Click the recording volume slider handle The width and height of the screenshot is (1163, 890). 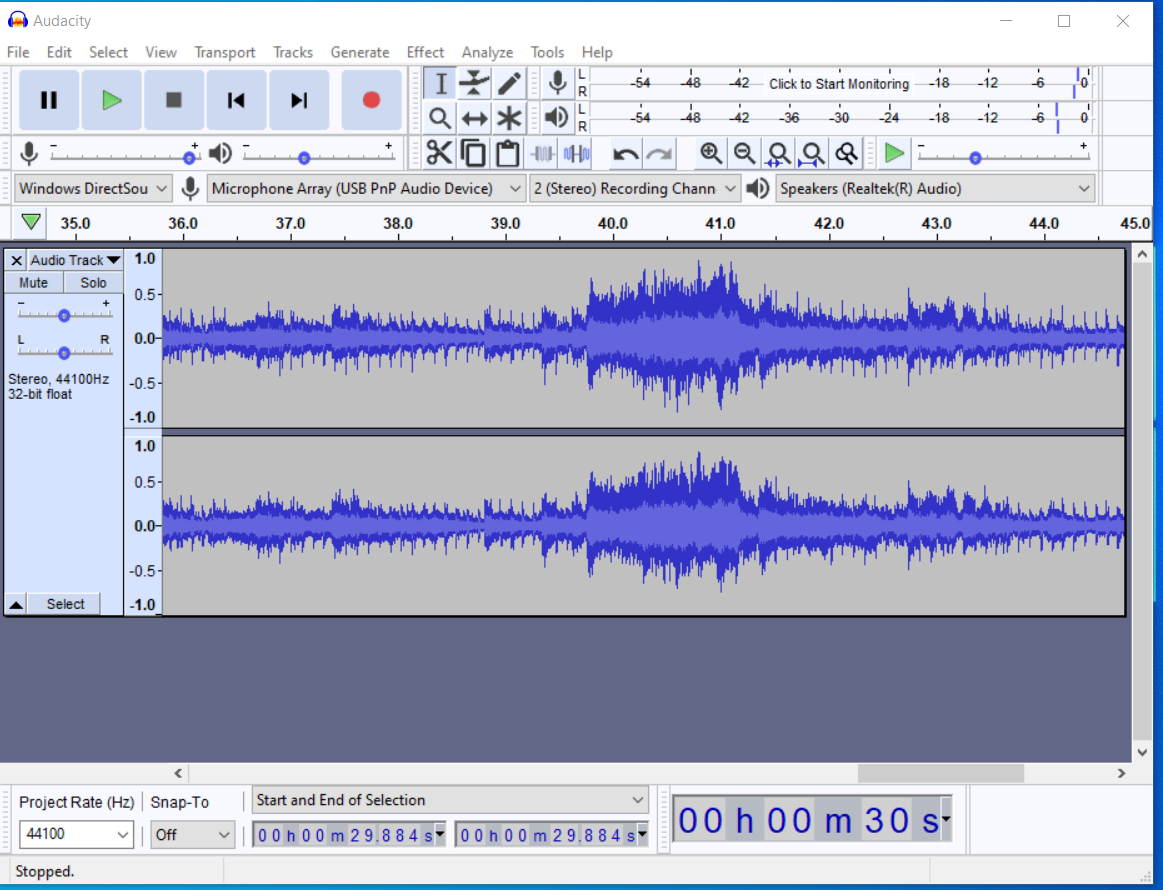(189, 158)
